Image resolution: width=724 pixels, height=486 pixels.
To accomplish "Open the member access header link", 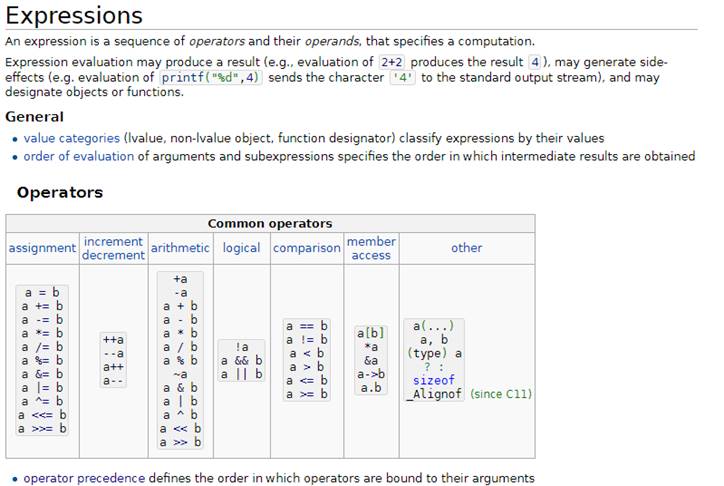I will click(x=371, y=248).
